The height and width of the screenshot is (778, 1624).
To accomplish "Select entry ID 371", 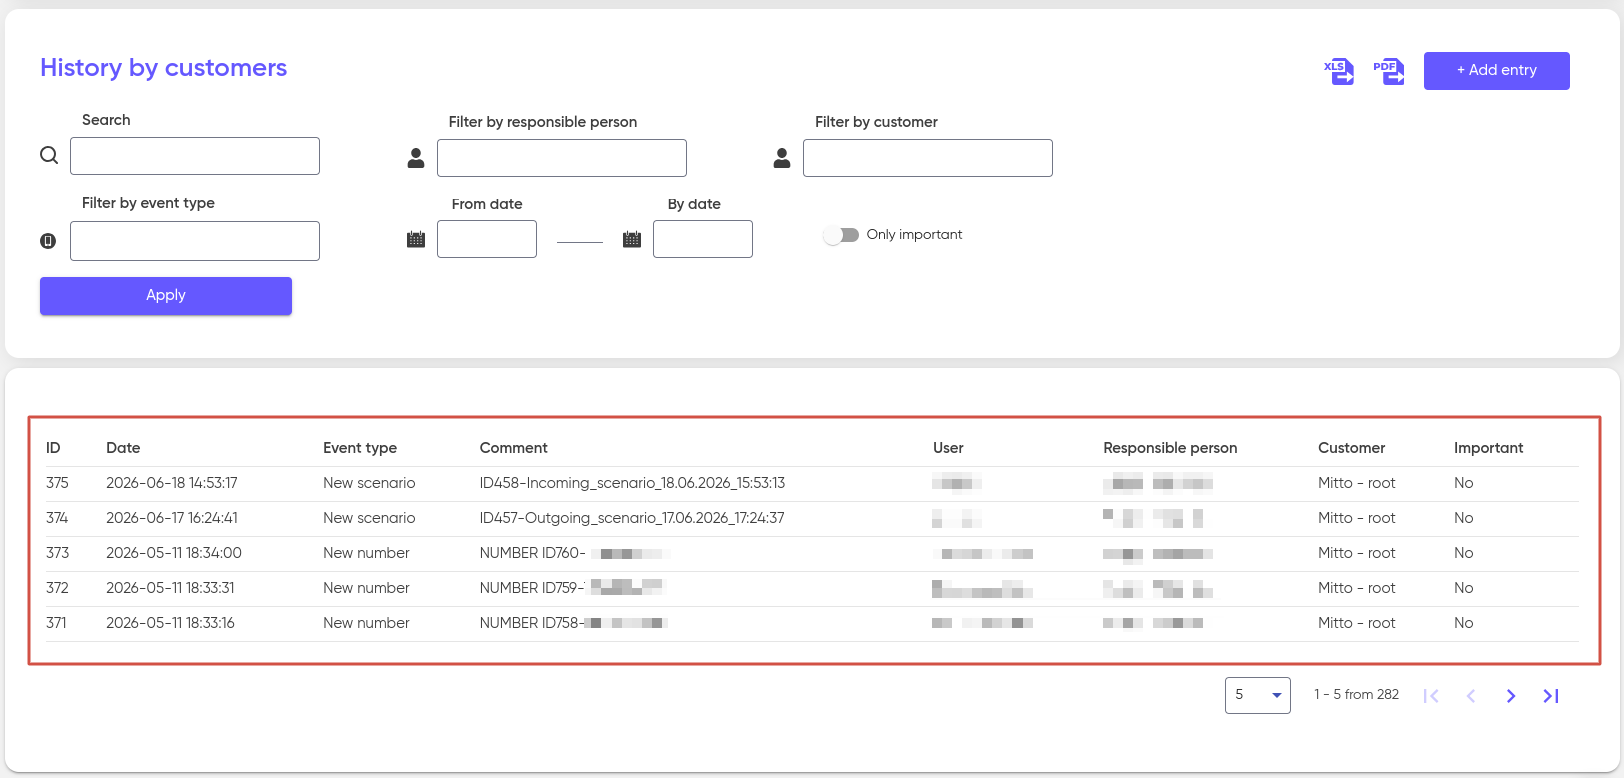I will (56, 623).
